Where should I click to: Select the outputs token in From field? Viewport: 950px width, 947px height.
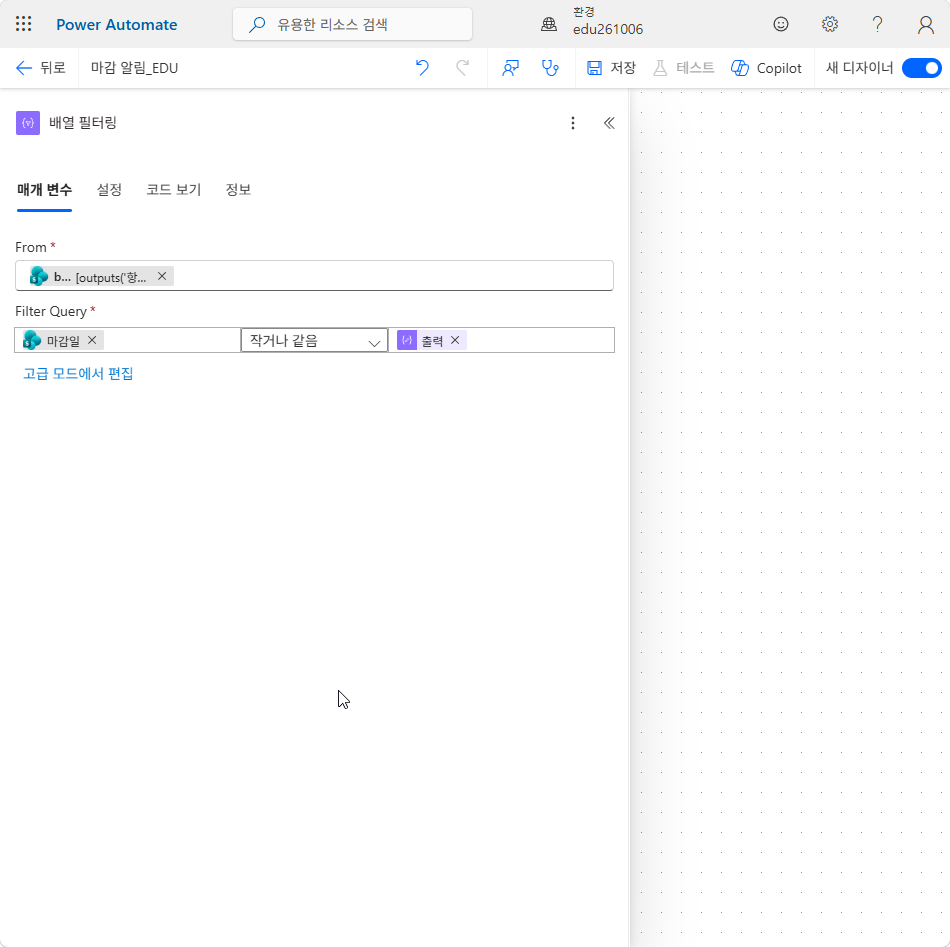(x=100, y=277)
